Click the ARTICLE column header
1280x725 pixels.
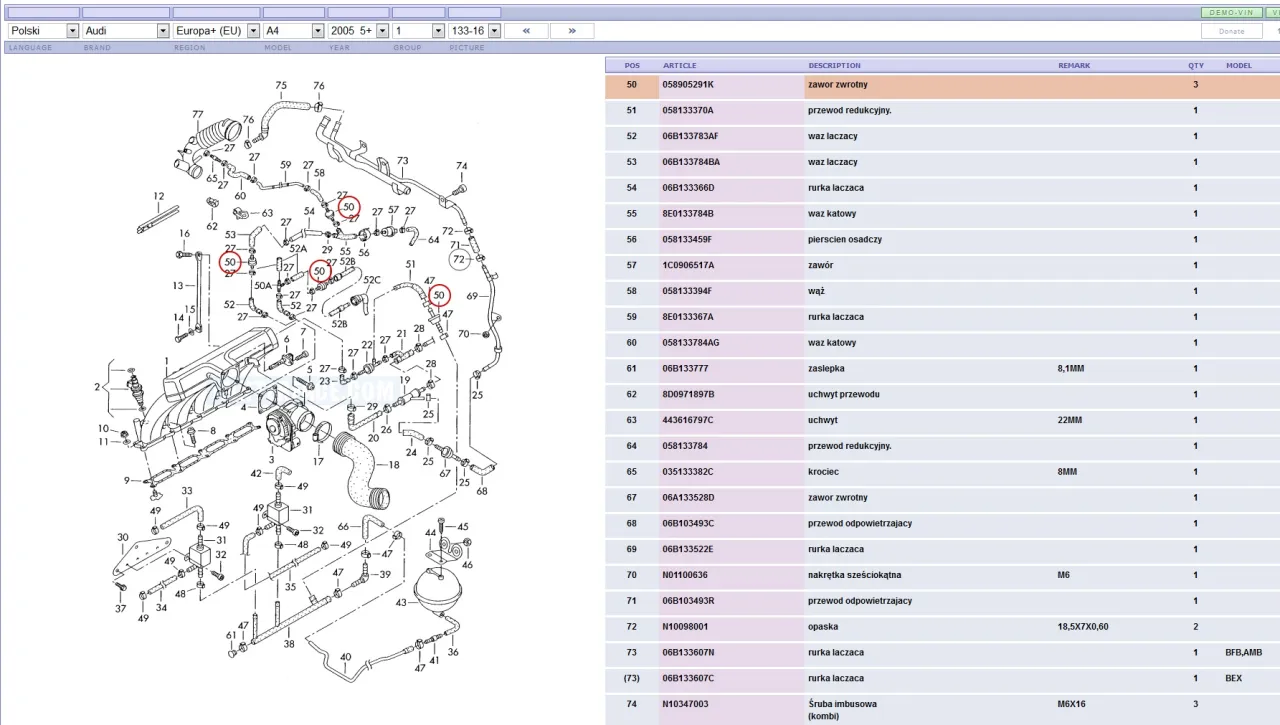click(x=680, y=66)
